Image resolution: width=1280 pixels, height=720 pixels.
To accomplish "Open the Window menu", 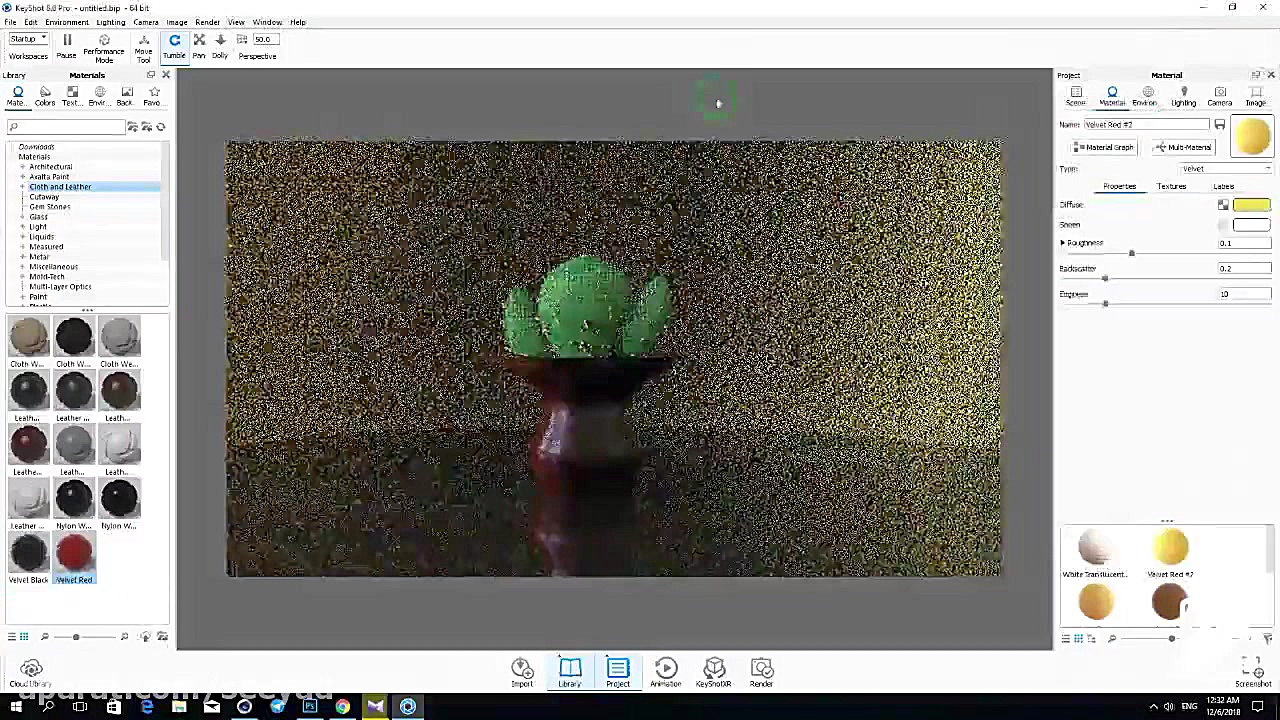I will pos(267,22).
